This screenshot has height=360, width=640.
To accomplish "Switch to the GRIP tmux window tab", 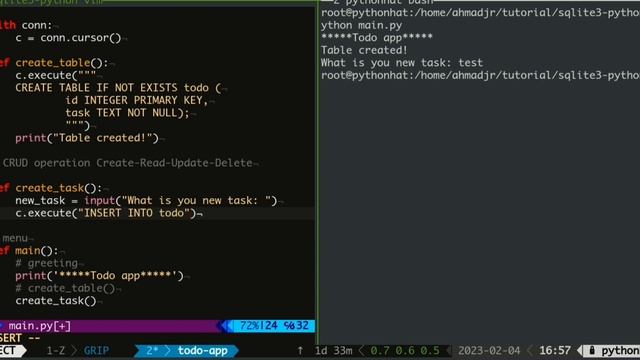I will (x=96, y=350).
